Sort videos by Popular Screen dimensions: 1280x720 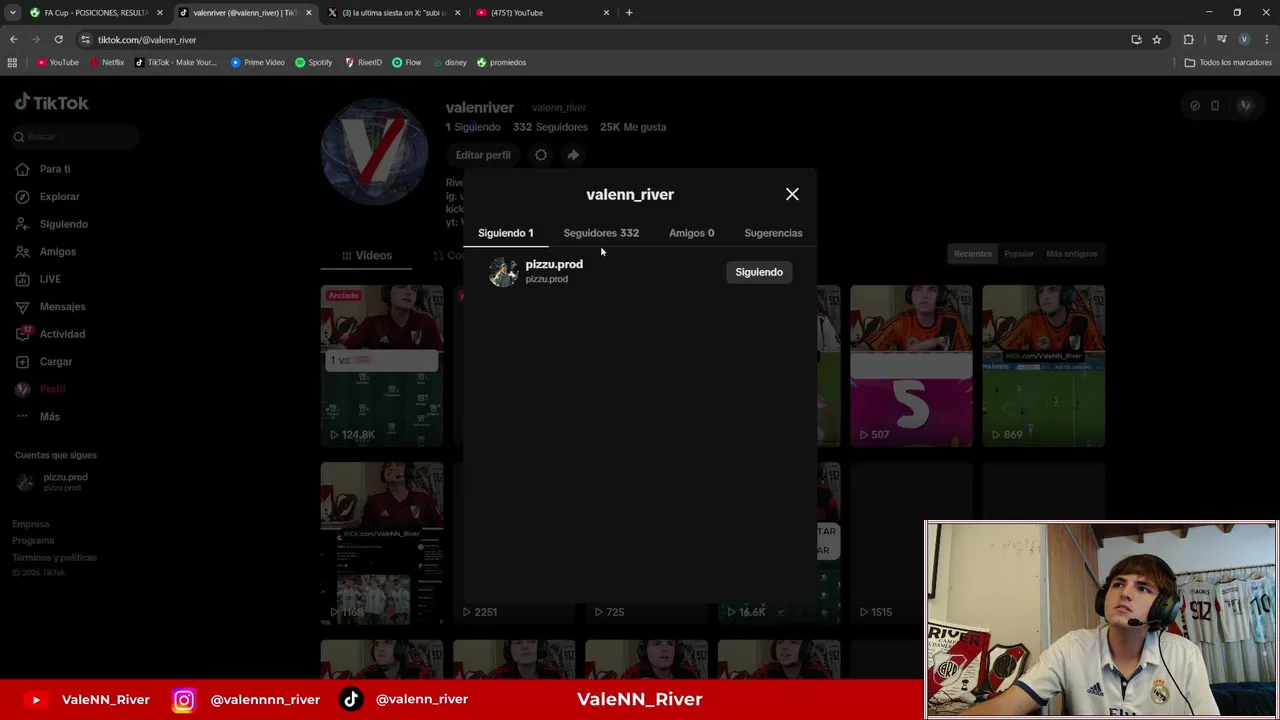point(1019,254)
